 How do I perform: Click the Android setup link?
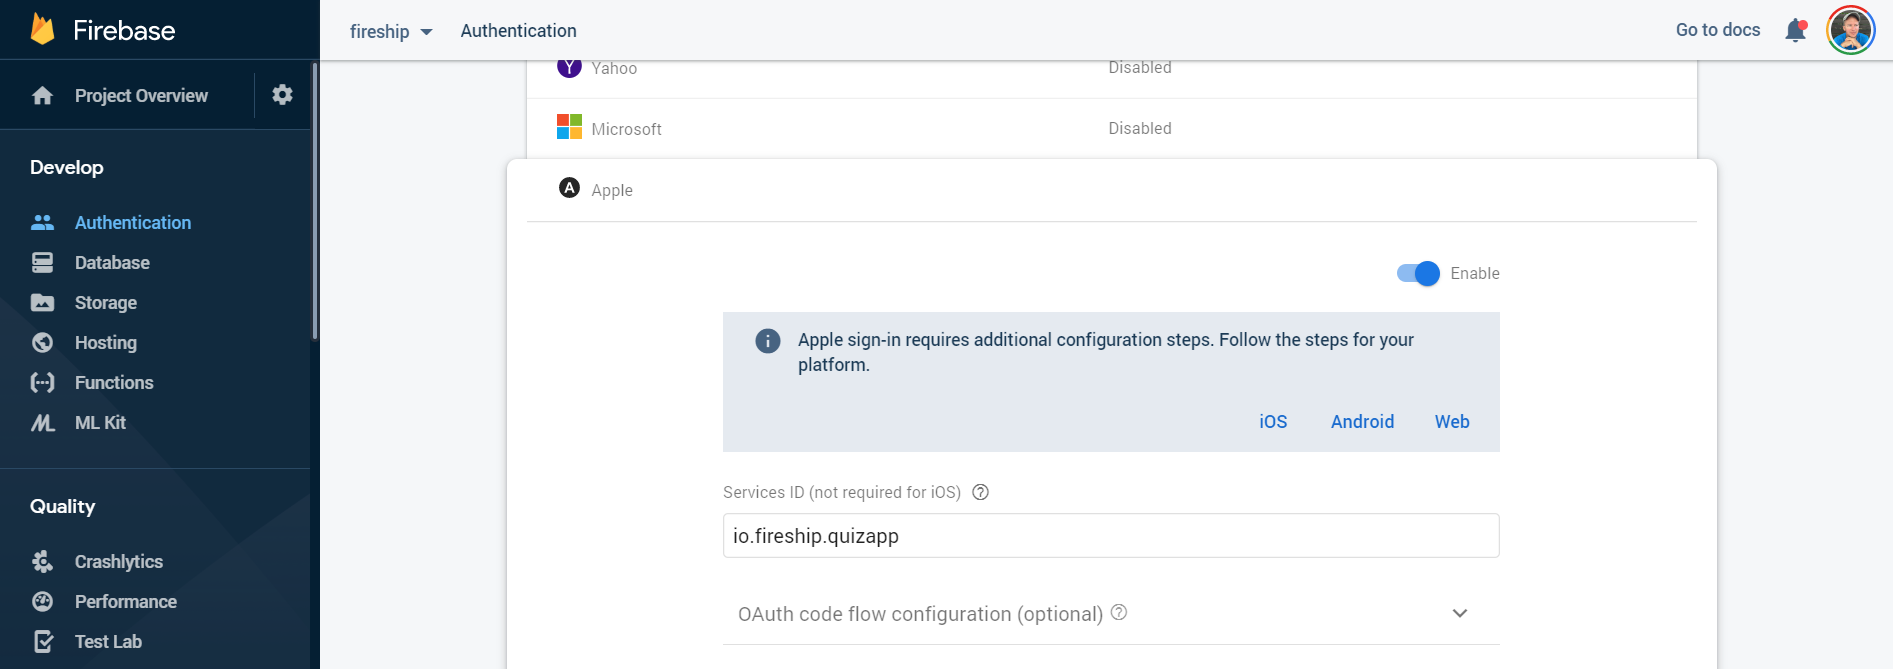tap(1361, 422)
